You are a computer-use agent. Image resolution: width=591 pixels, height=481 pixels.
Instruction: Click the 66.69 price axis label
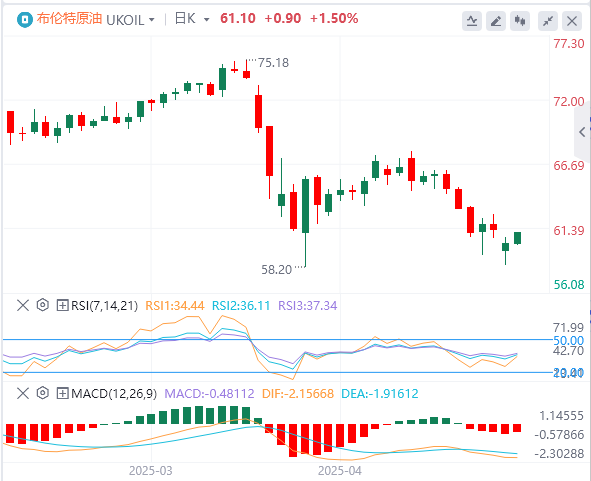click(569, 165)
